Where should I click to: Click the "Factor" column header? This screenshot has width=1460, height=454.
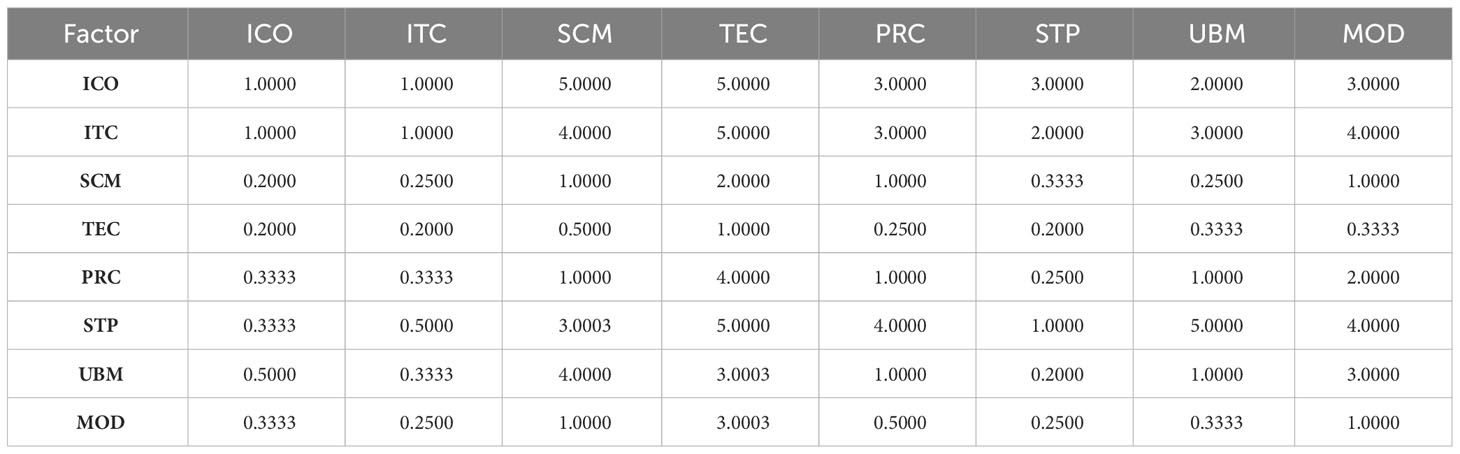coord(101,34)
